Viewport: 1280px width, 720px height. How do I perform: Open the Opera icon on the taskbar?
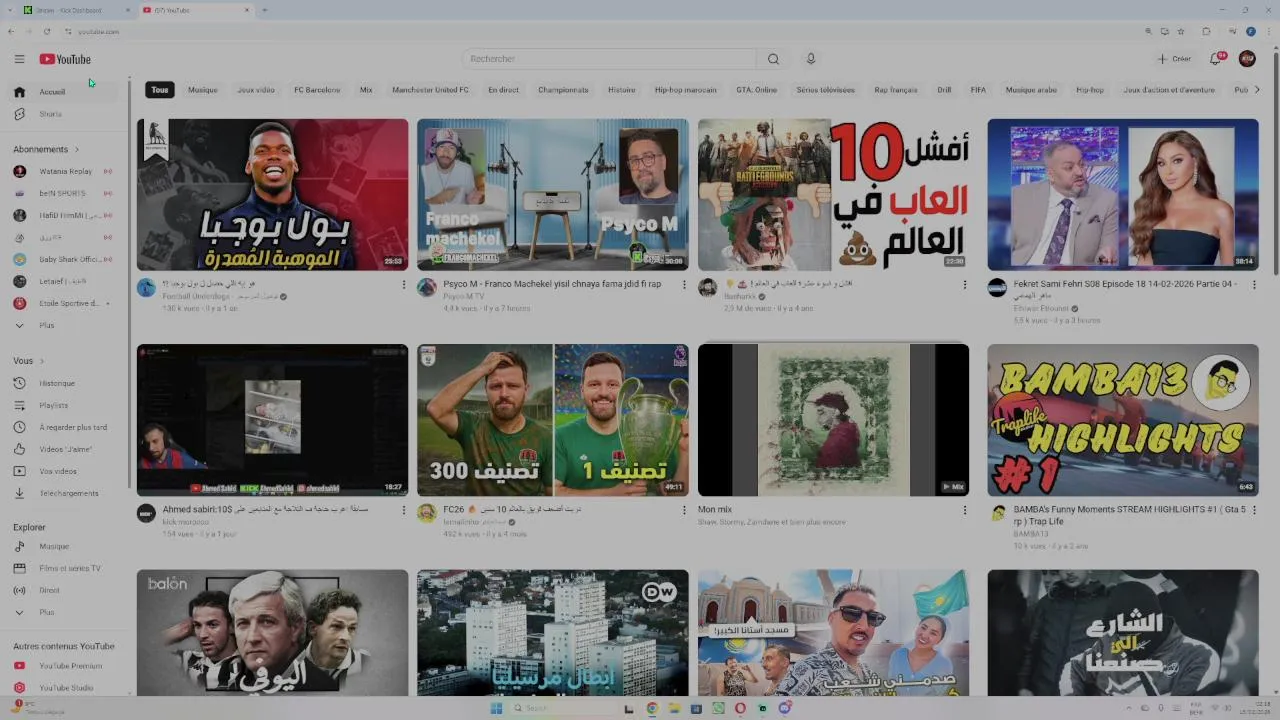click(740, 708)
